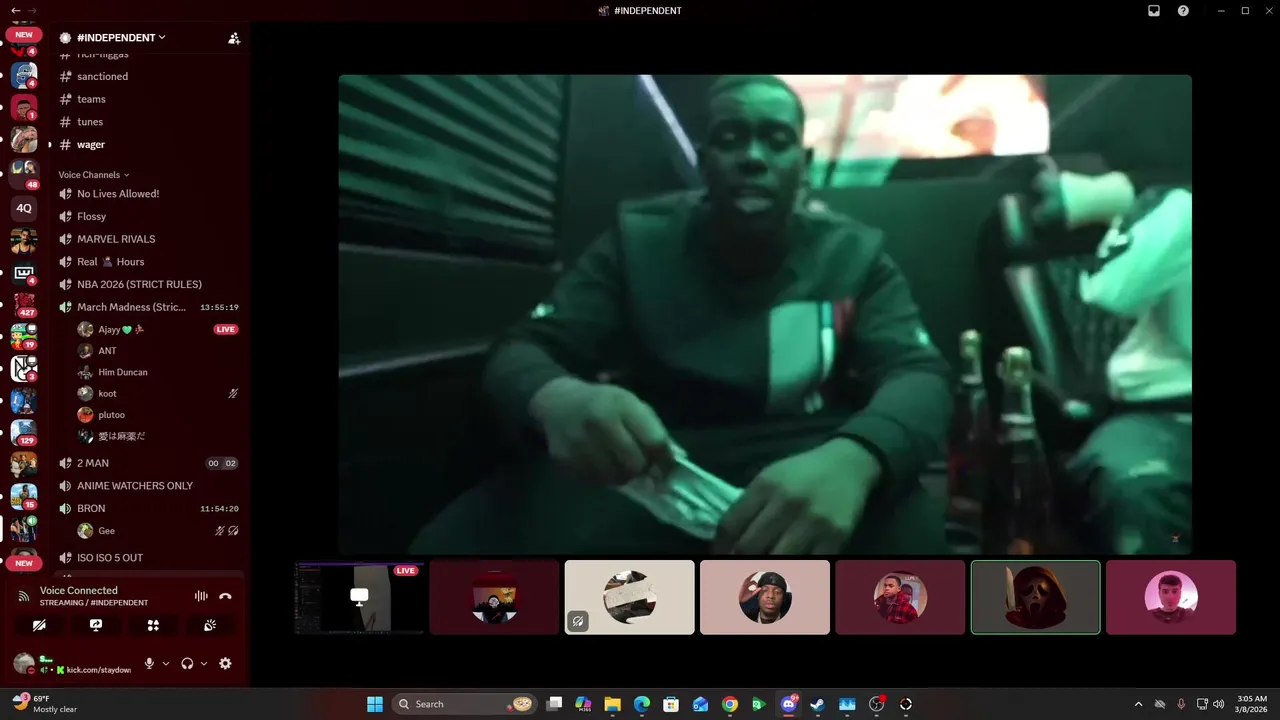Open microphone input options chevron
Screen dimensions: 1280x720
pyautogui.click(x=166, y=663)
